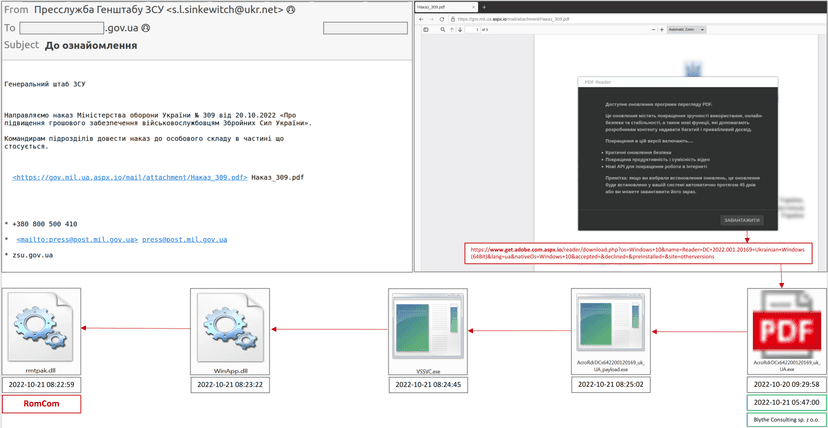The image size is (828, 428).
Task: Toggle the PDF viewer sidebar
Action: [x=426, y=30]
